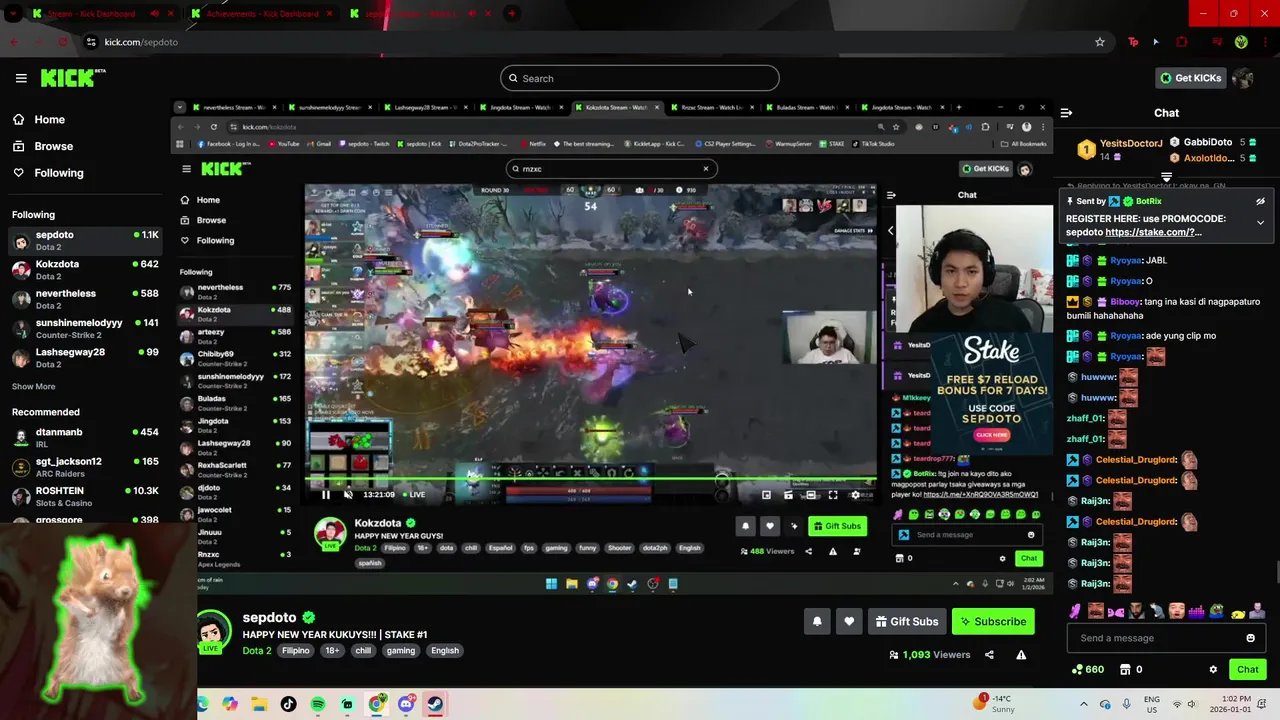Open the stake.com link in pinned message
1280x720 pixels.
[1154, 232]
